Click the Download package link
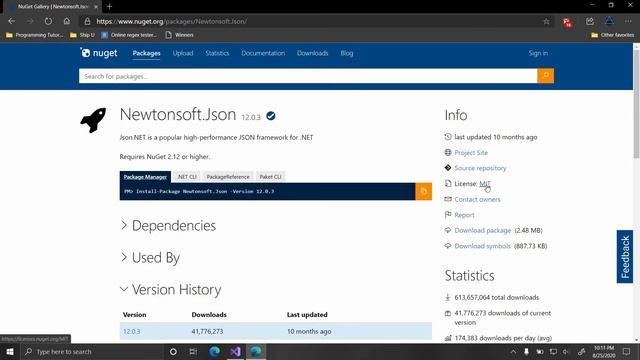This screenshot has width=640, height=360. 482,231
